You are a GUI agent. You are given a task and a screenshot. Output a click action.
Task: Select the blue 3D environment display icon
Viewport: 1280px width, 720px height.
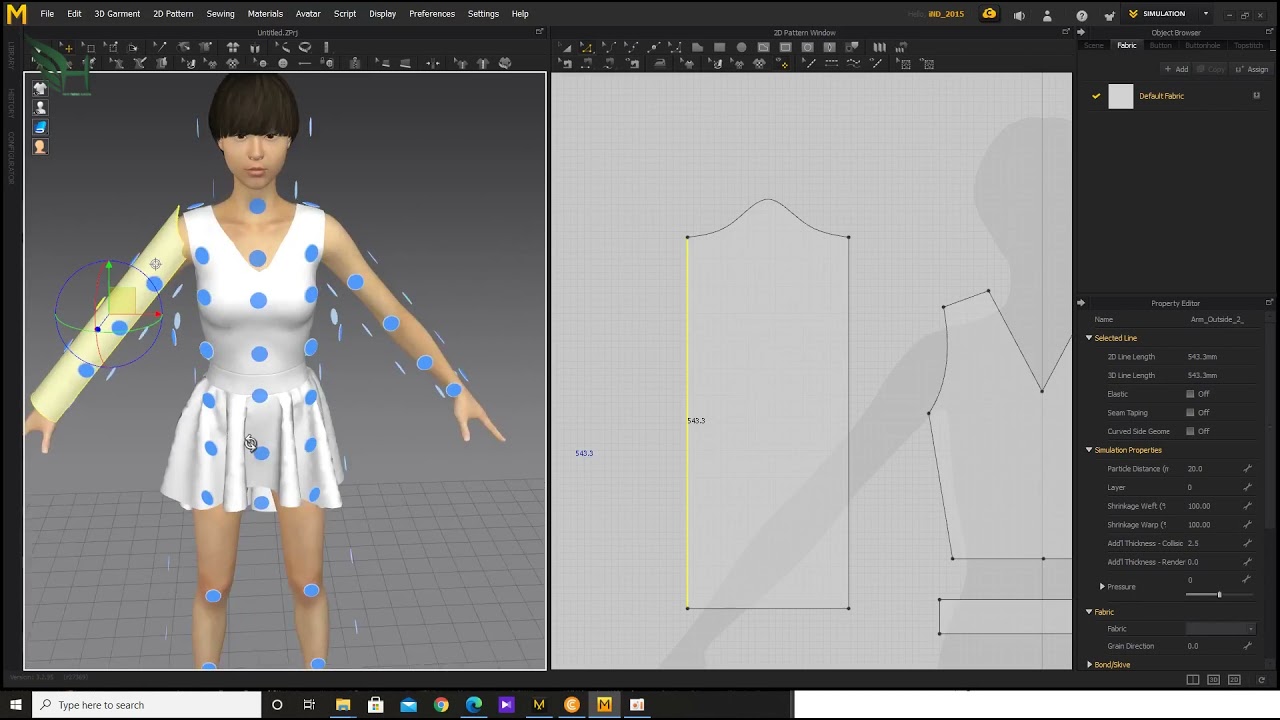coord(40,127)
